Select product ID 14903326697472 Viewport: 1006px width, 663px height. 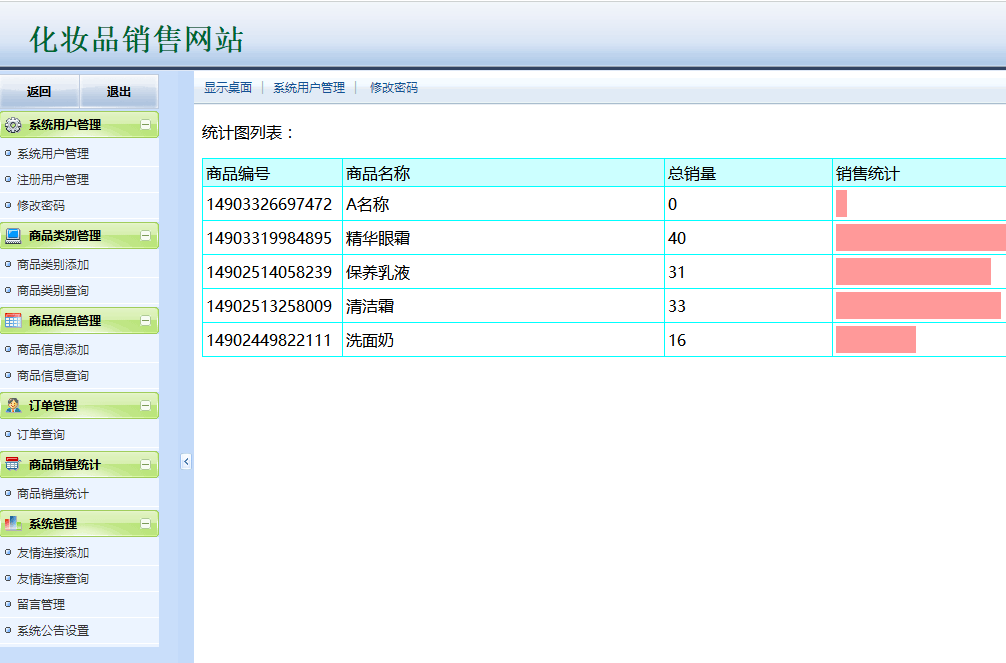coord(269,204)
